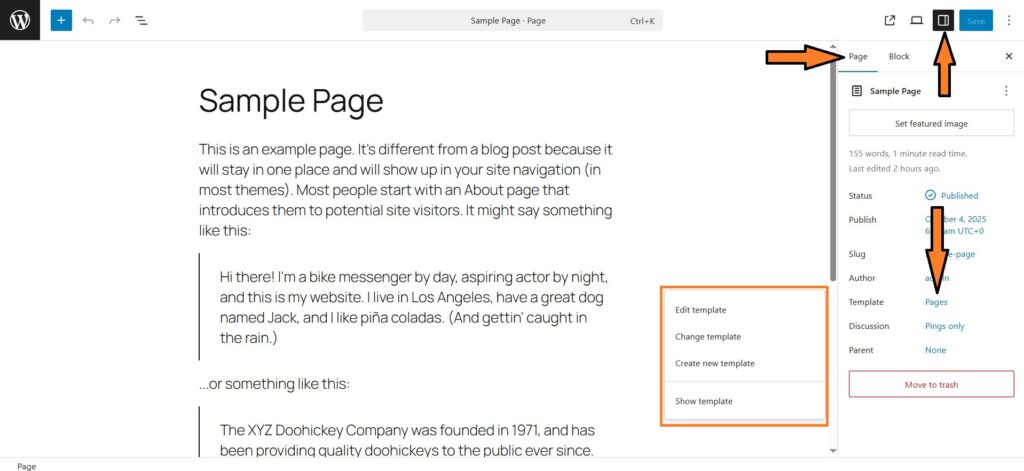Screen dimensions: 1024x471
Task: Close the settings sidebar with X
Action: click(x=1008, y=56)
